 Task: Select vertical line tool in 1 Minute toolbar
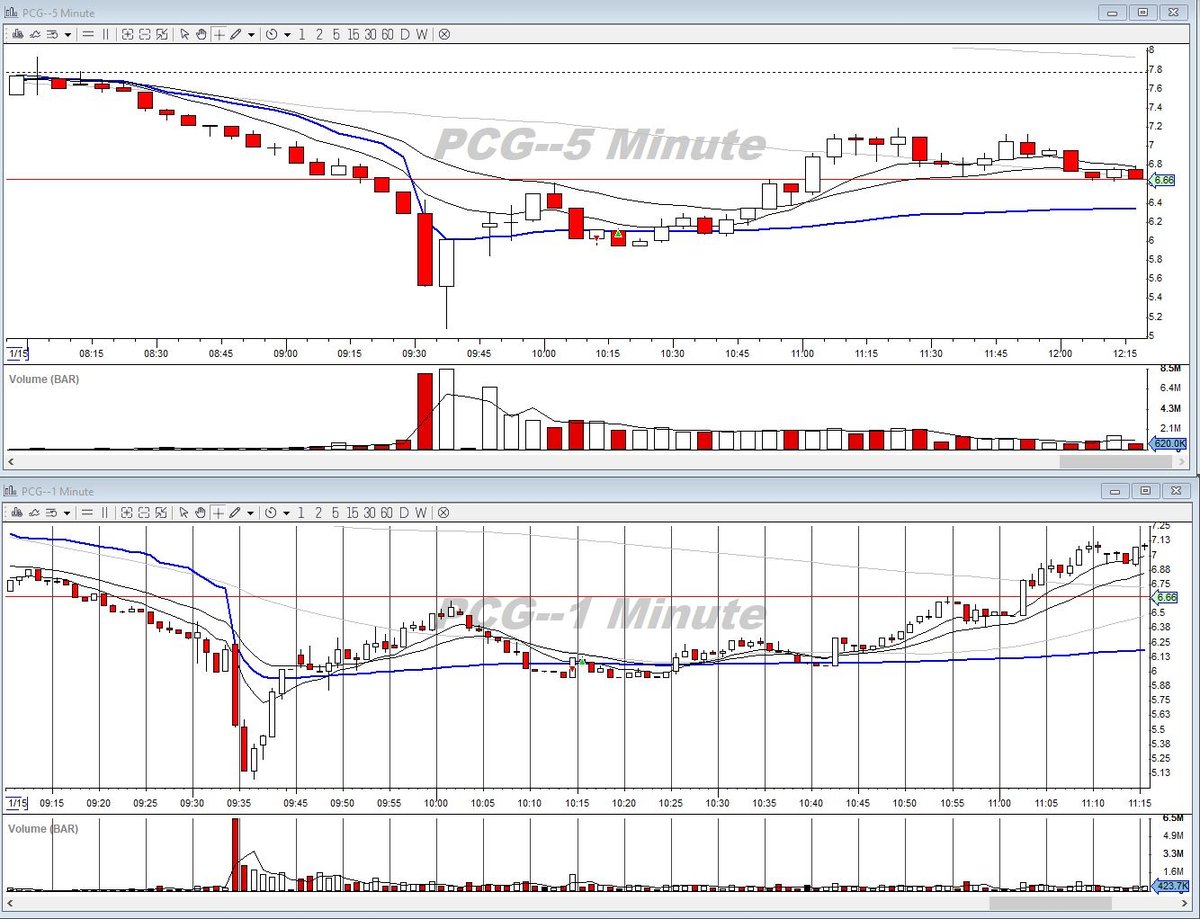click(x=105, y=512)
